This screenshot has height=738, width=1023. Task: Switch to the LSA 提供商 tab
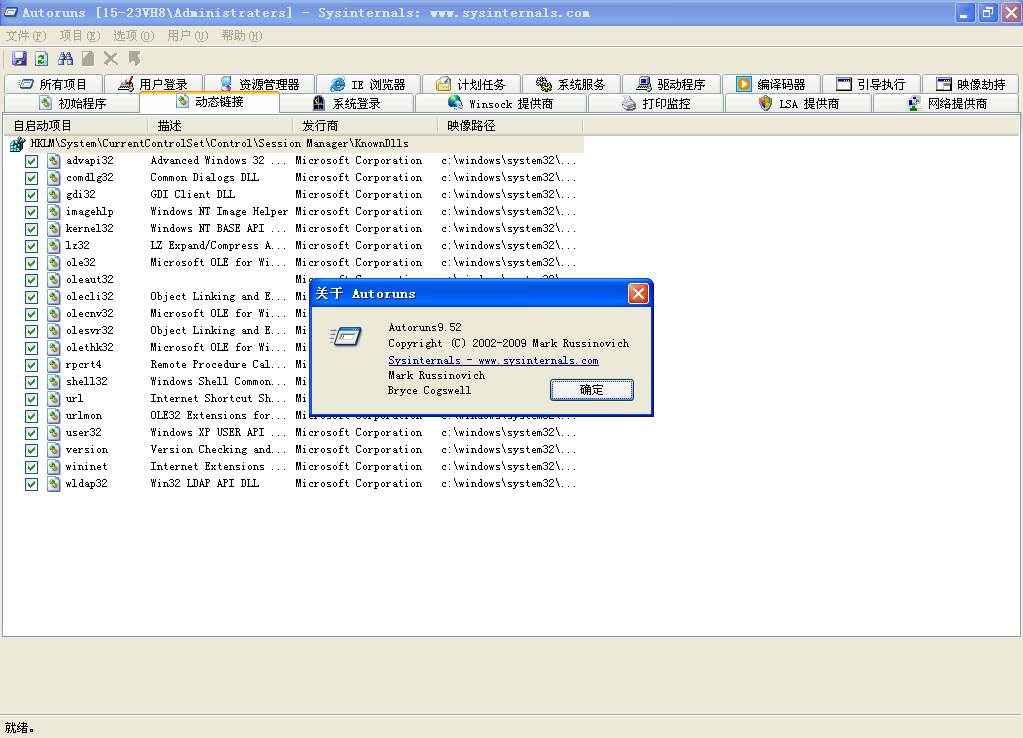tap(799, 103)
